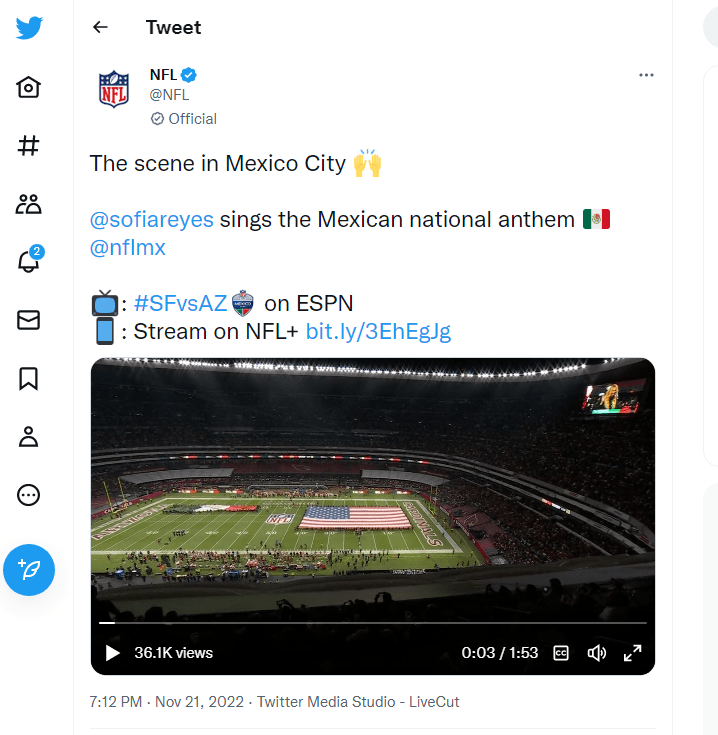Mute the video sound
The image size is (718, 735).
[597, 653]
